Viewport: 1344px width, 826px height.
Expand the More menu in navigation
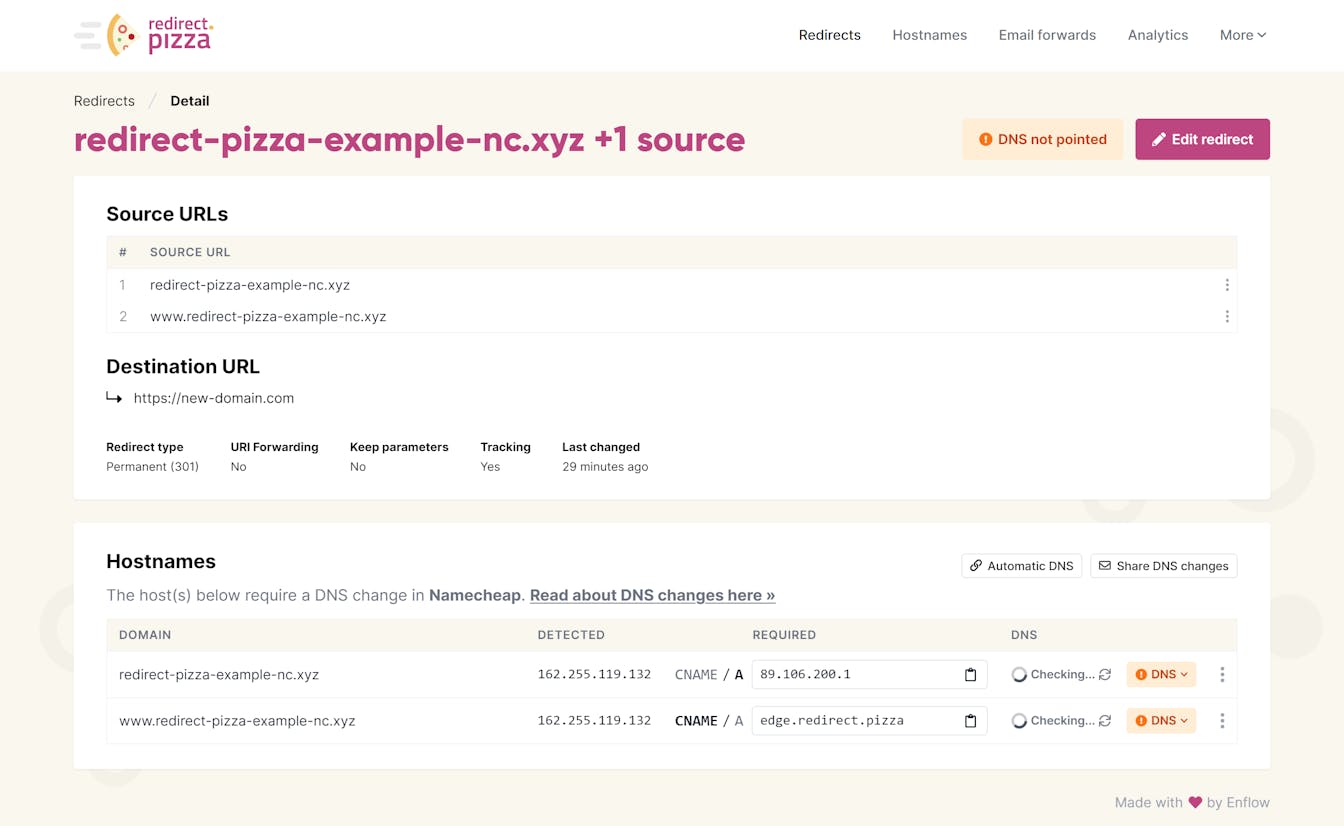[1242, 35]
